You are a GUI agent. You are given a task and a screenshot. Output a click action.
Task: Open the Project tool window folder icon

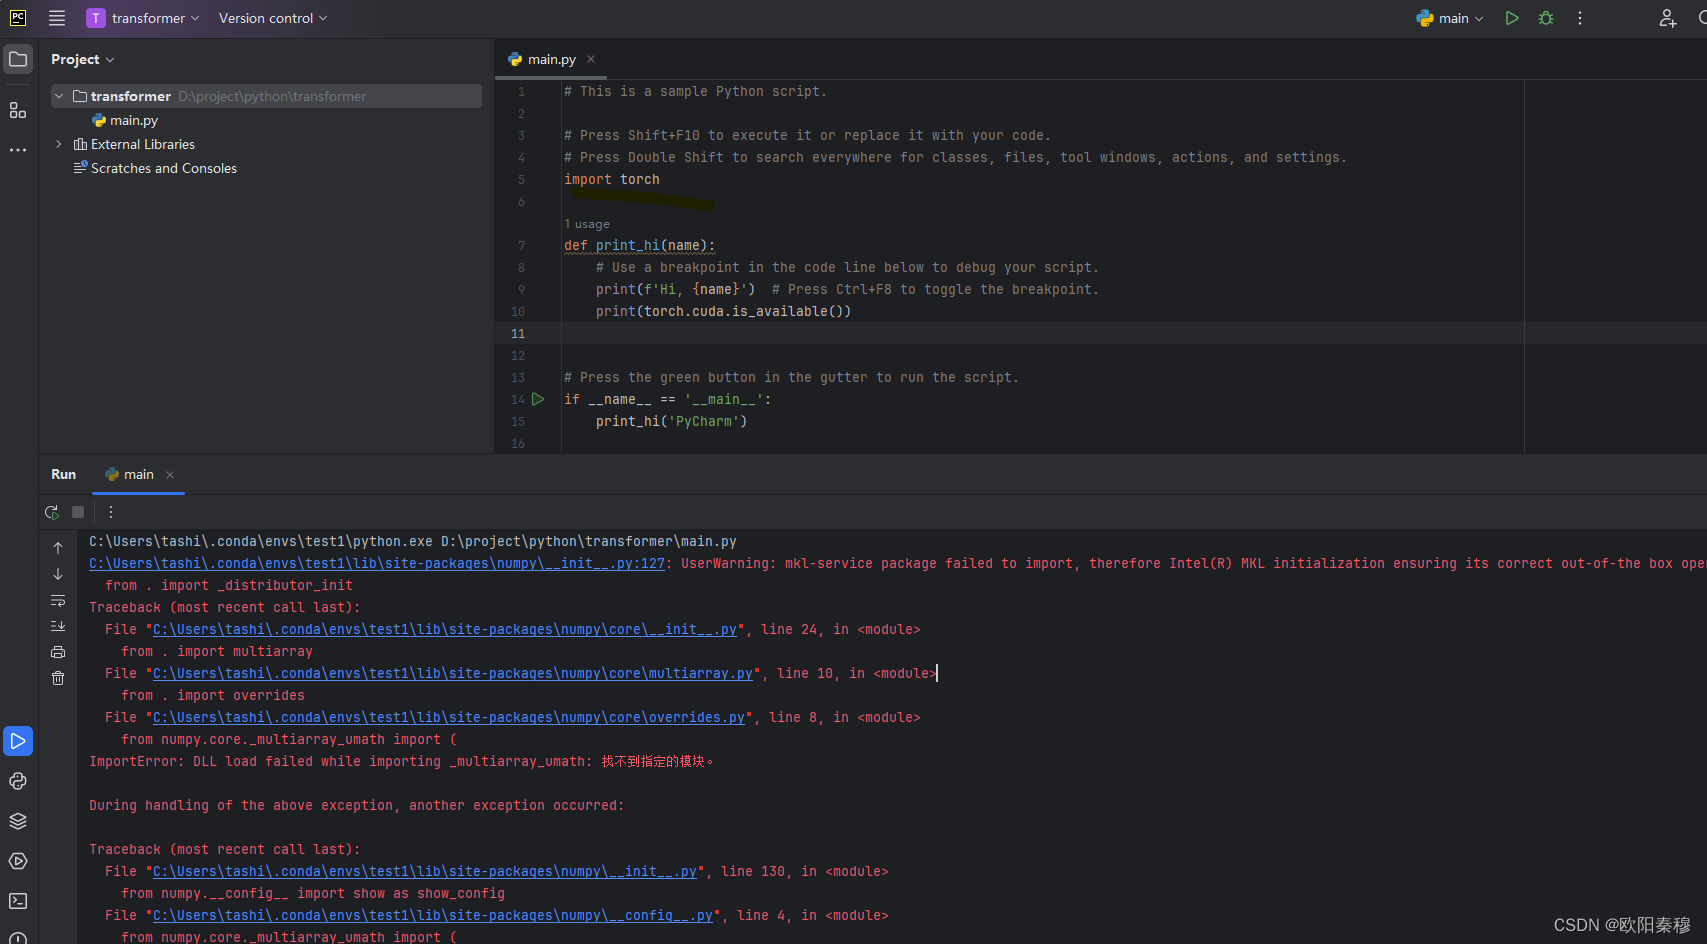pos(18,59)
